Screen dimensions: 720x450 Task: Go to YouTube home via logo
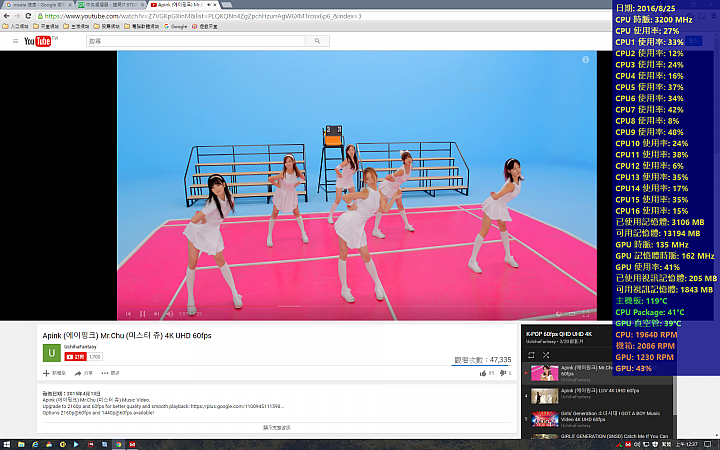[40, 41]
